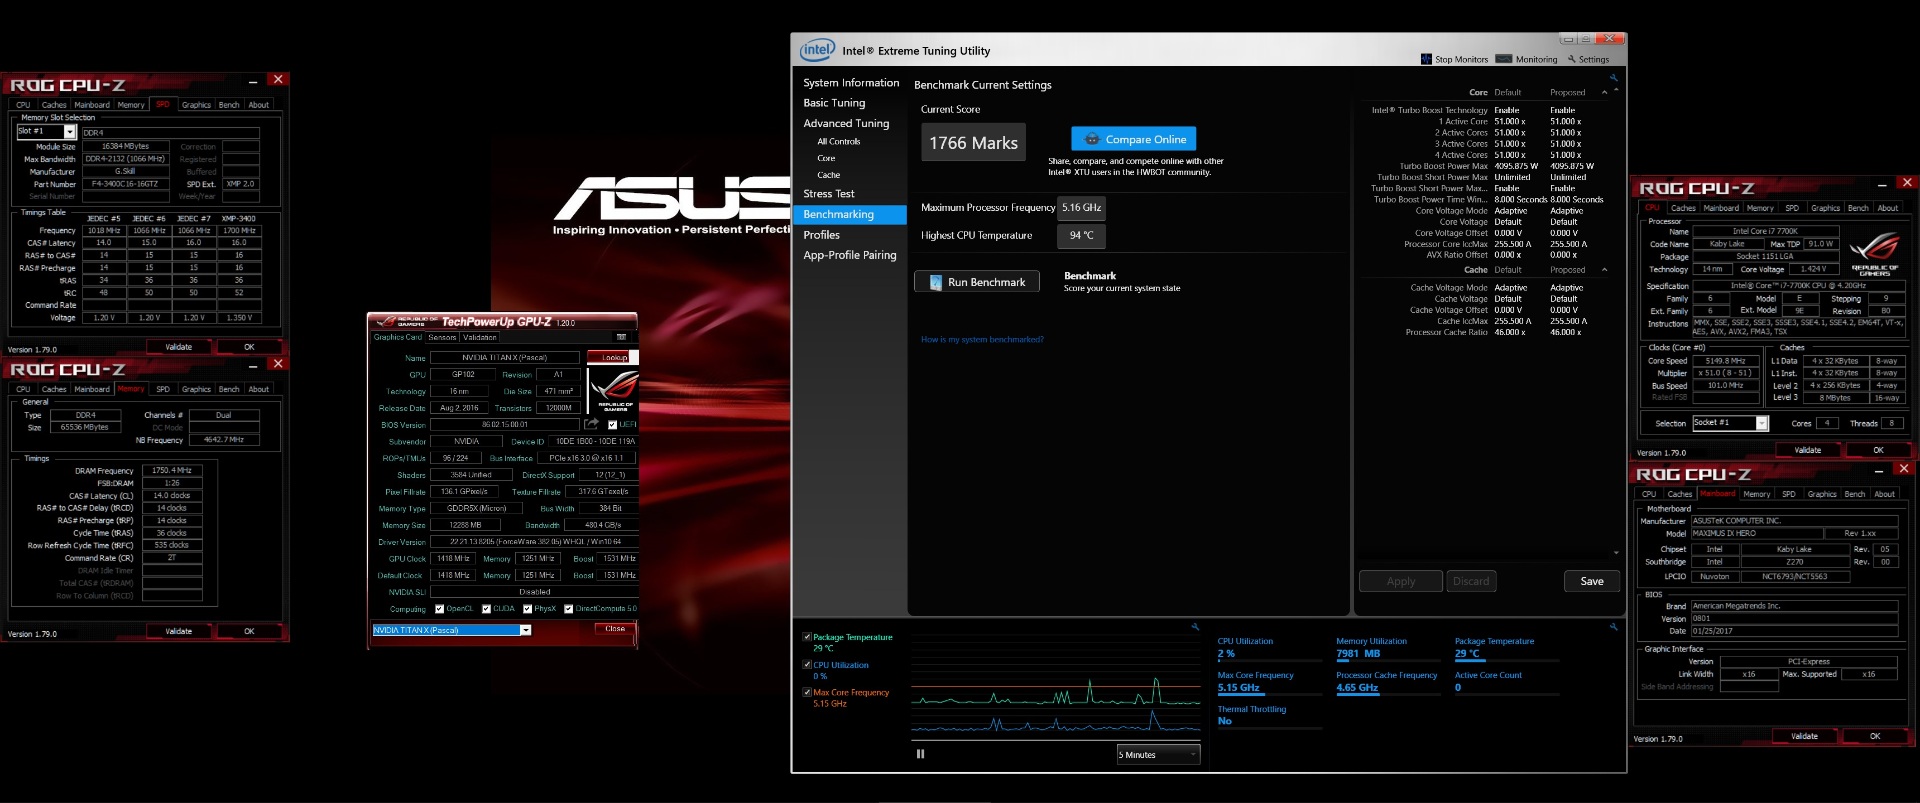Open Socket #1 selection dropdown in CPU-Z
This screenshot has height=803, width=1920.
click(x=1730, y=423)
